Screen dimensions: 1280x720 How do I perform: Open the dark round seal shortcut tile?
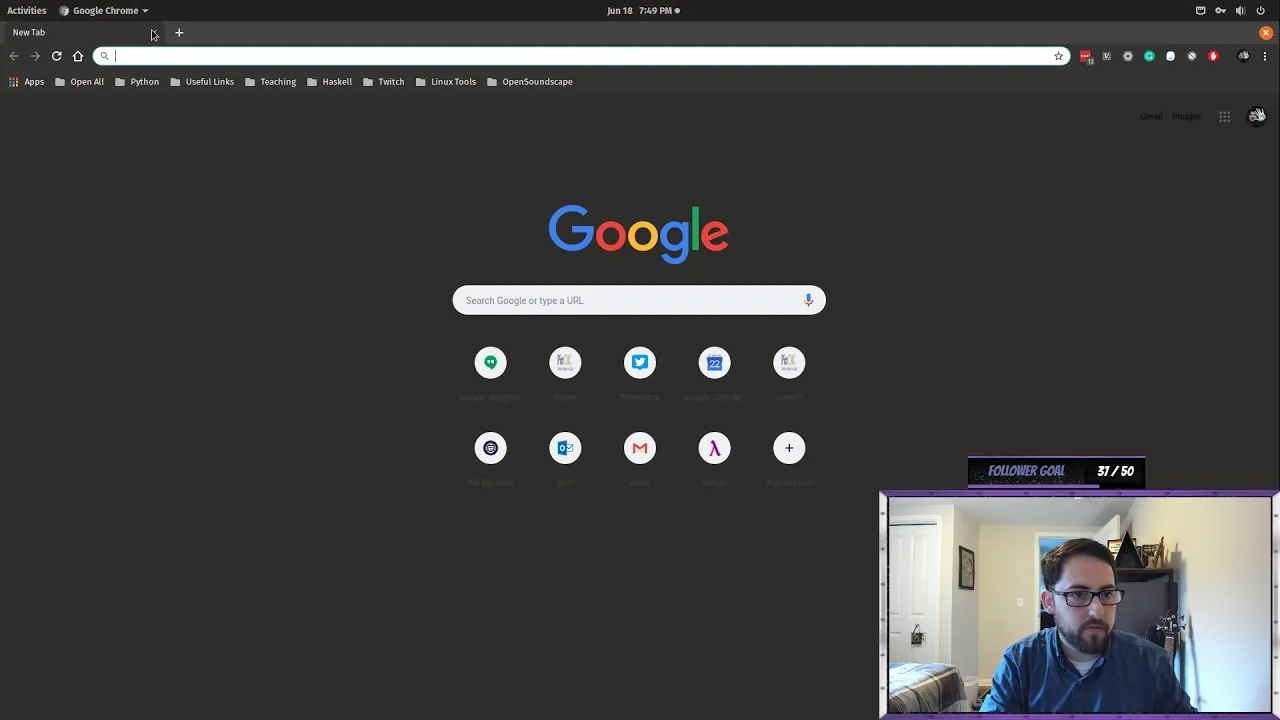pyautogui.click(x=490, y=448)
